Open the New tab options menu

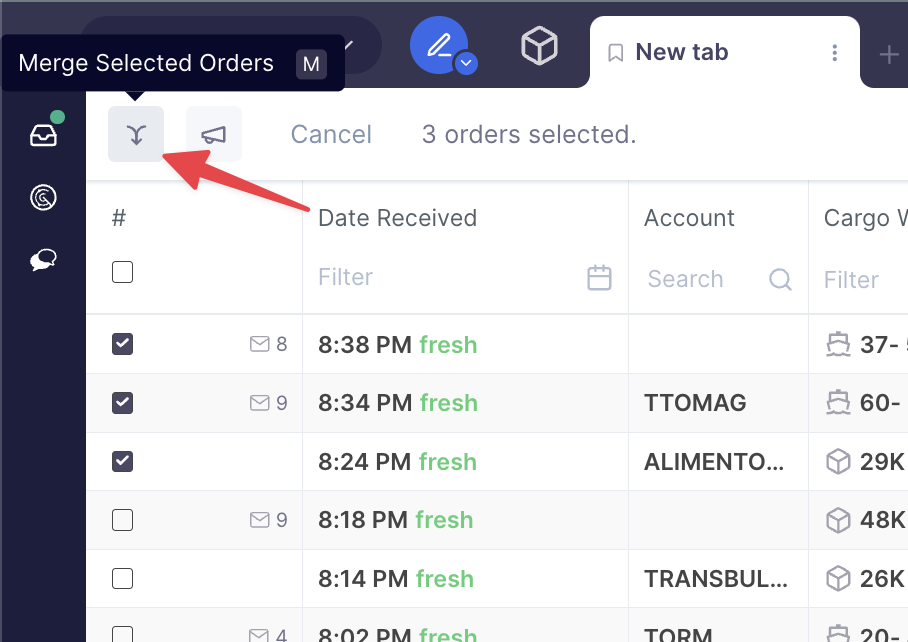[834, 53]
